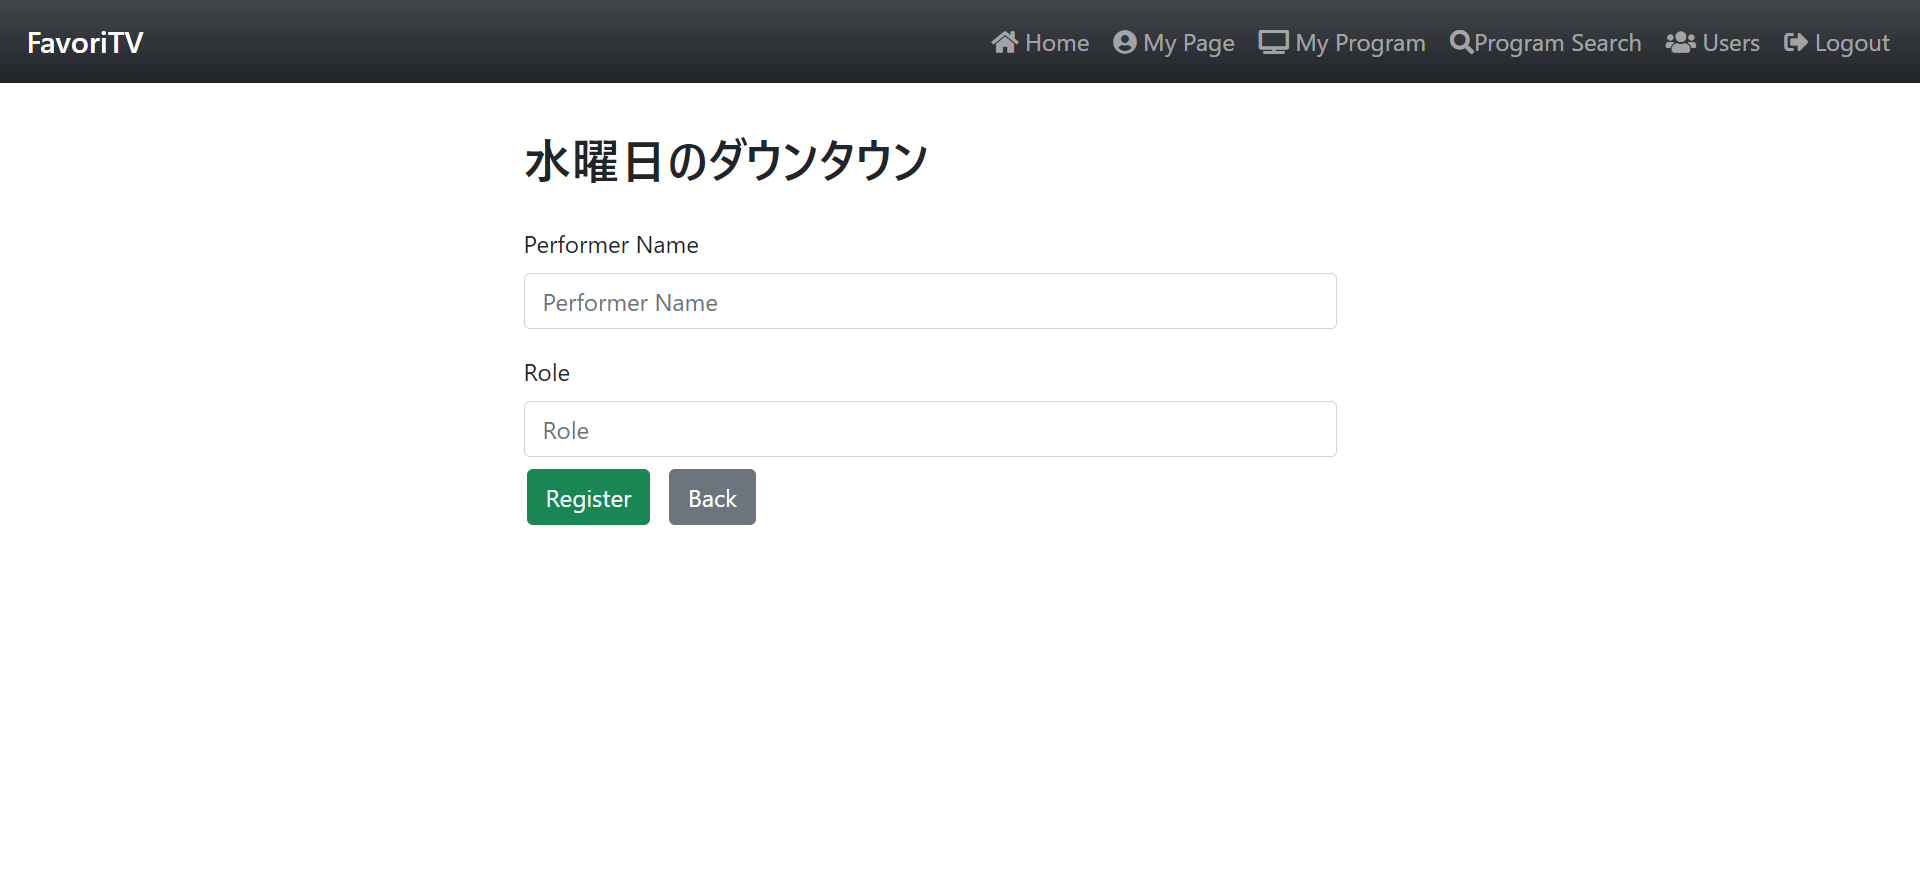Screen dimensions: 1920x892
Task: Click the Logout exit icon
Action: pyautogui.click(x=1795, y=42)
